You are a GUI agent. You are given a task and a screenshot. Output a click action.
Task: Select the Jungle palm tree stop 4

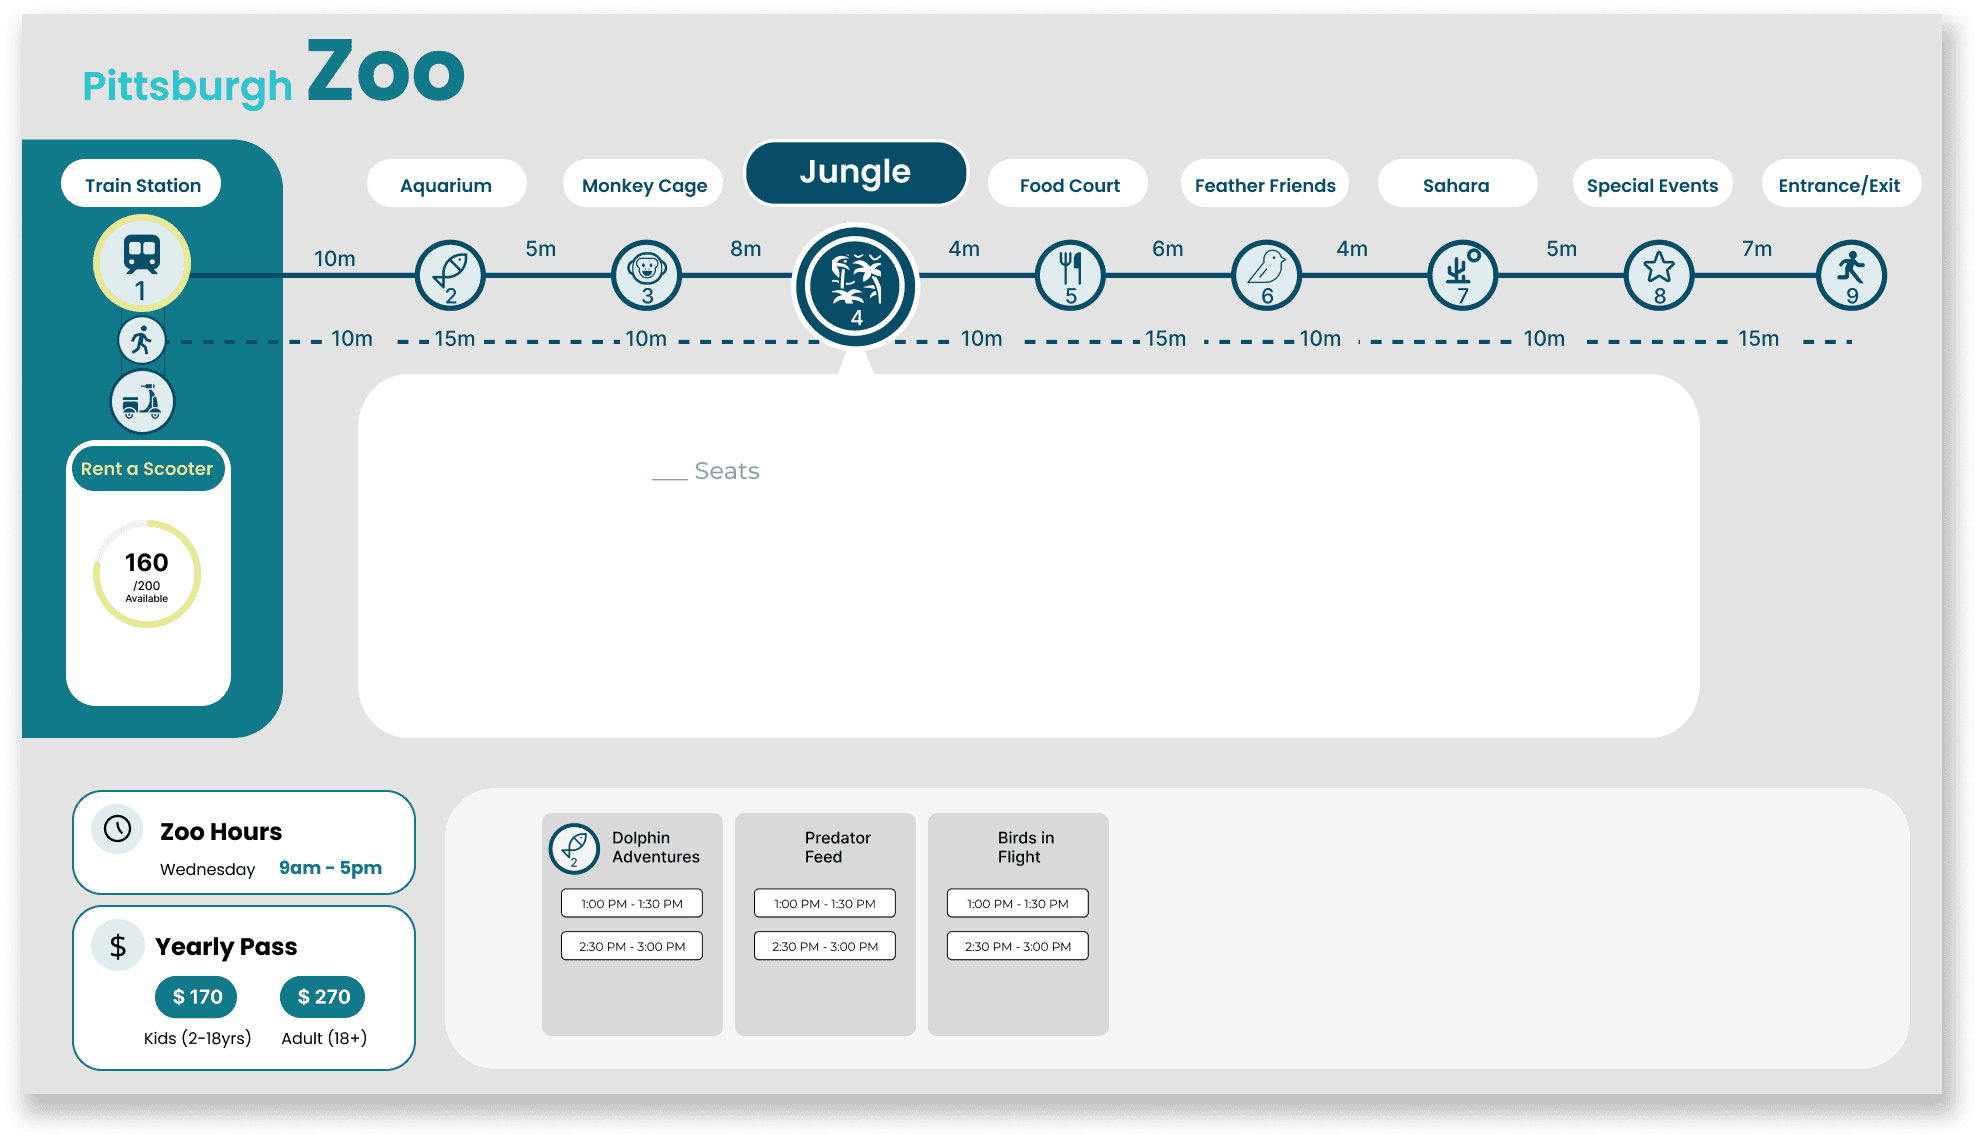point(856,286)
